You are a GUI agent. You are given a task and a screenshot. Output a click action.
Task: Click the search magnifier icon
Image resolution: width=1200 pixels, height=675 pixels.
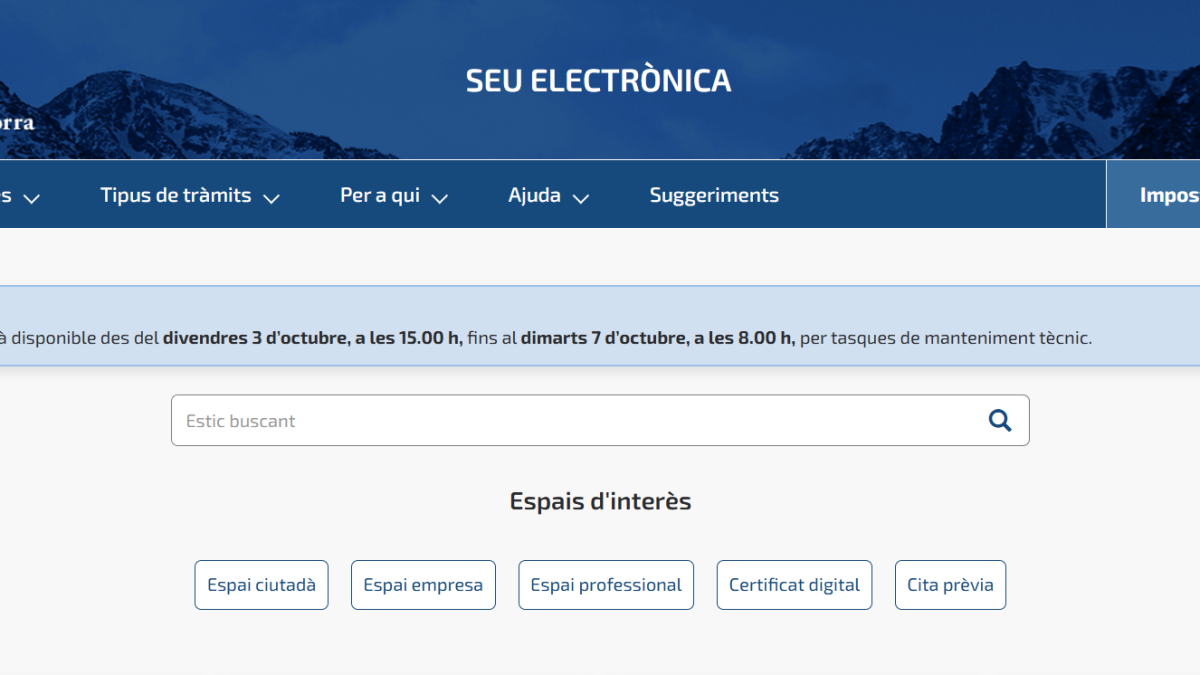(999, 420)
